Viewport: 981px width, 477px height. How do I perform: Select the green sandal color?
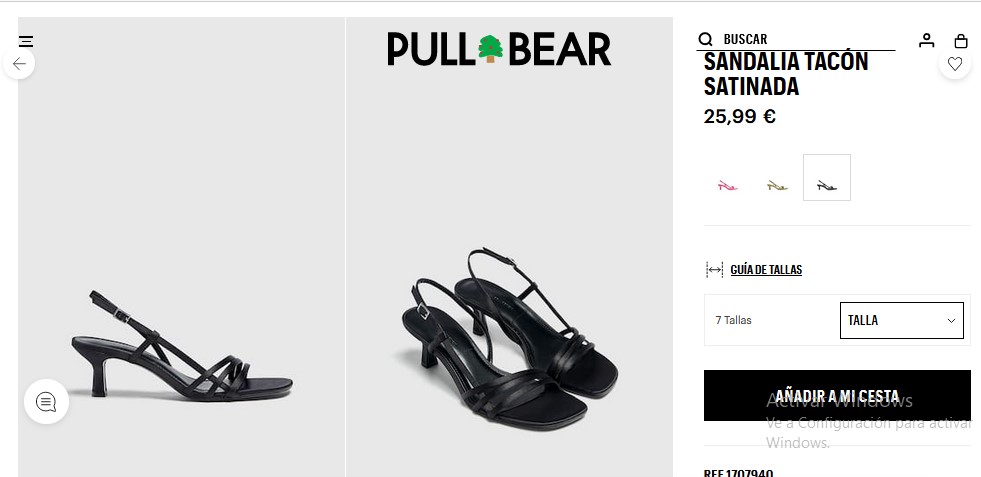coord(777,185)
